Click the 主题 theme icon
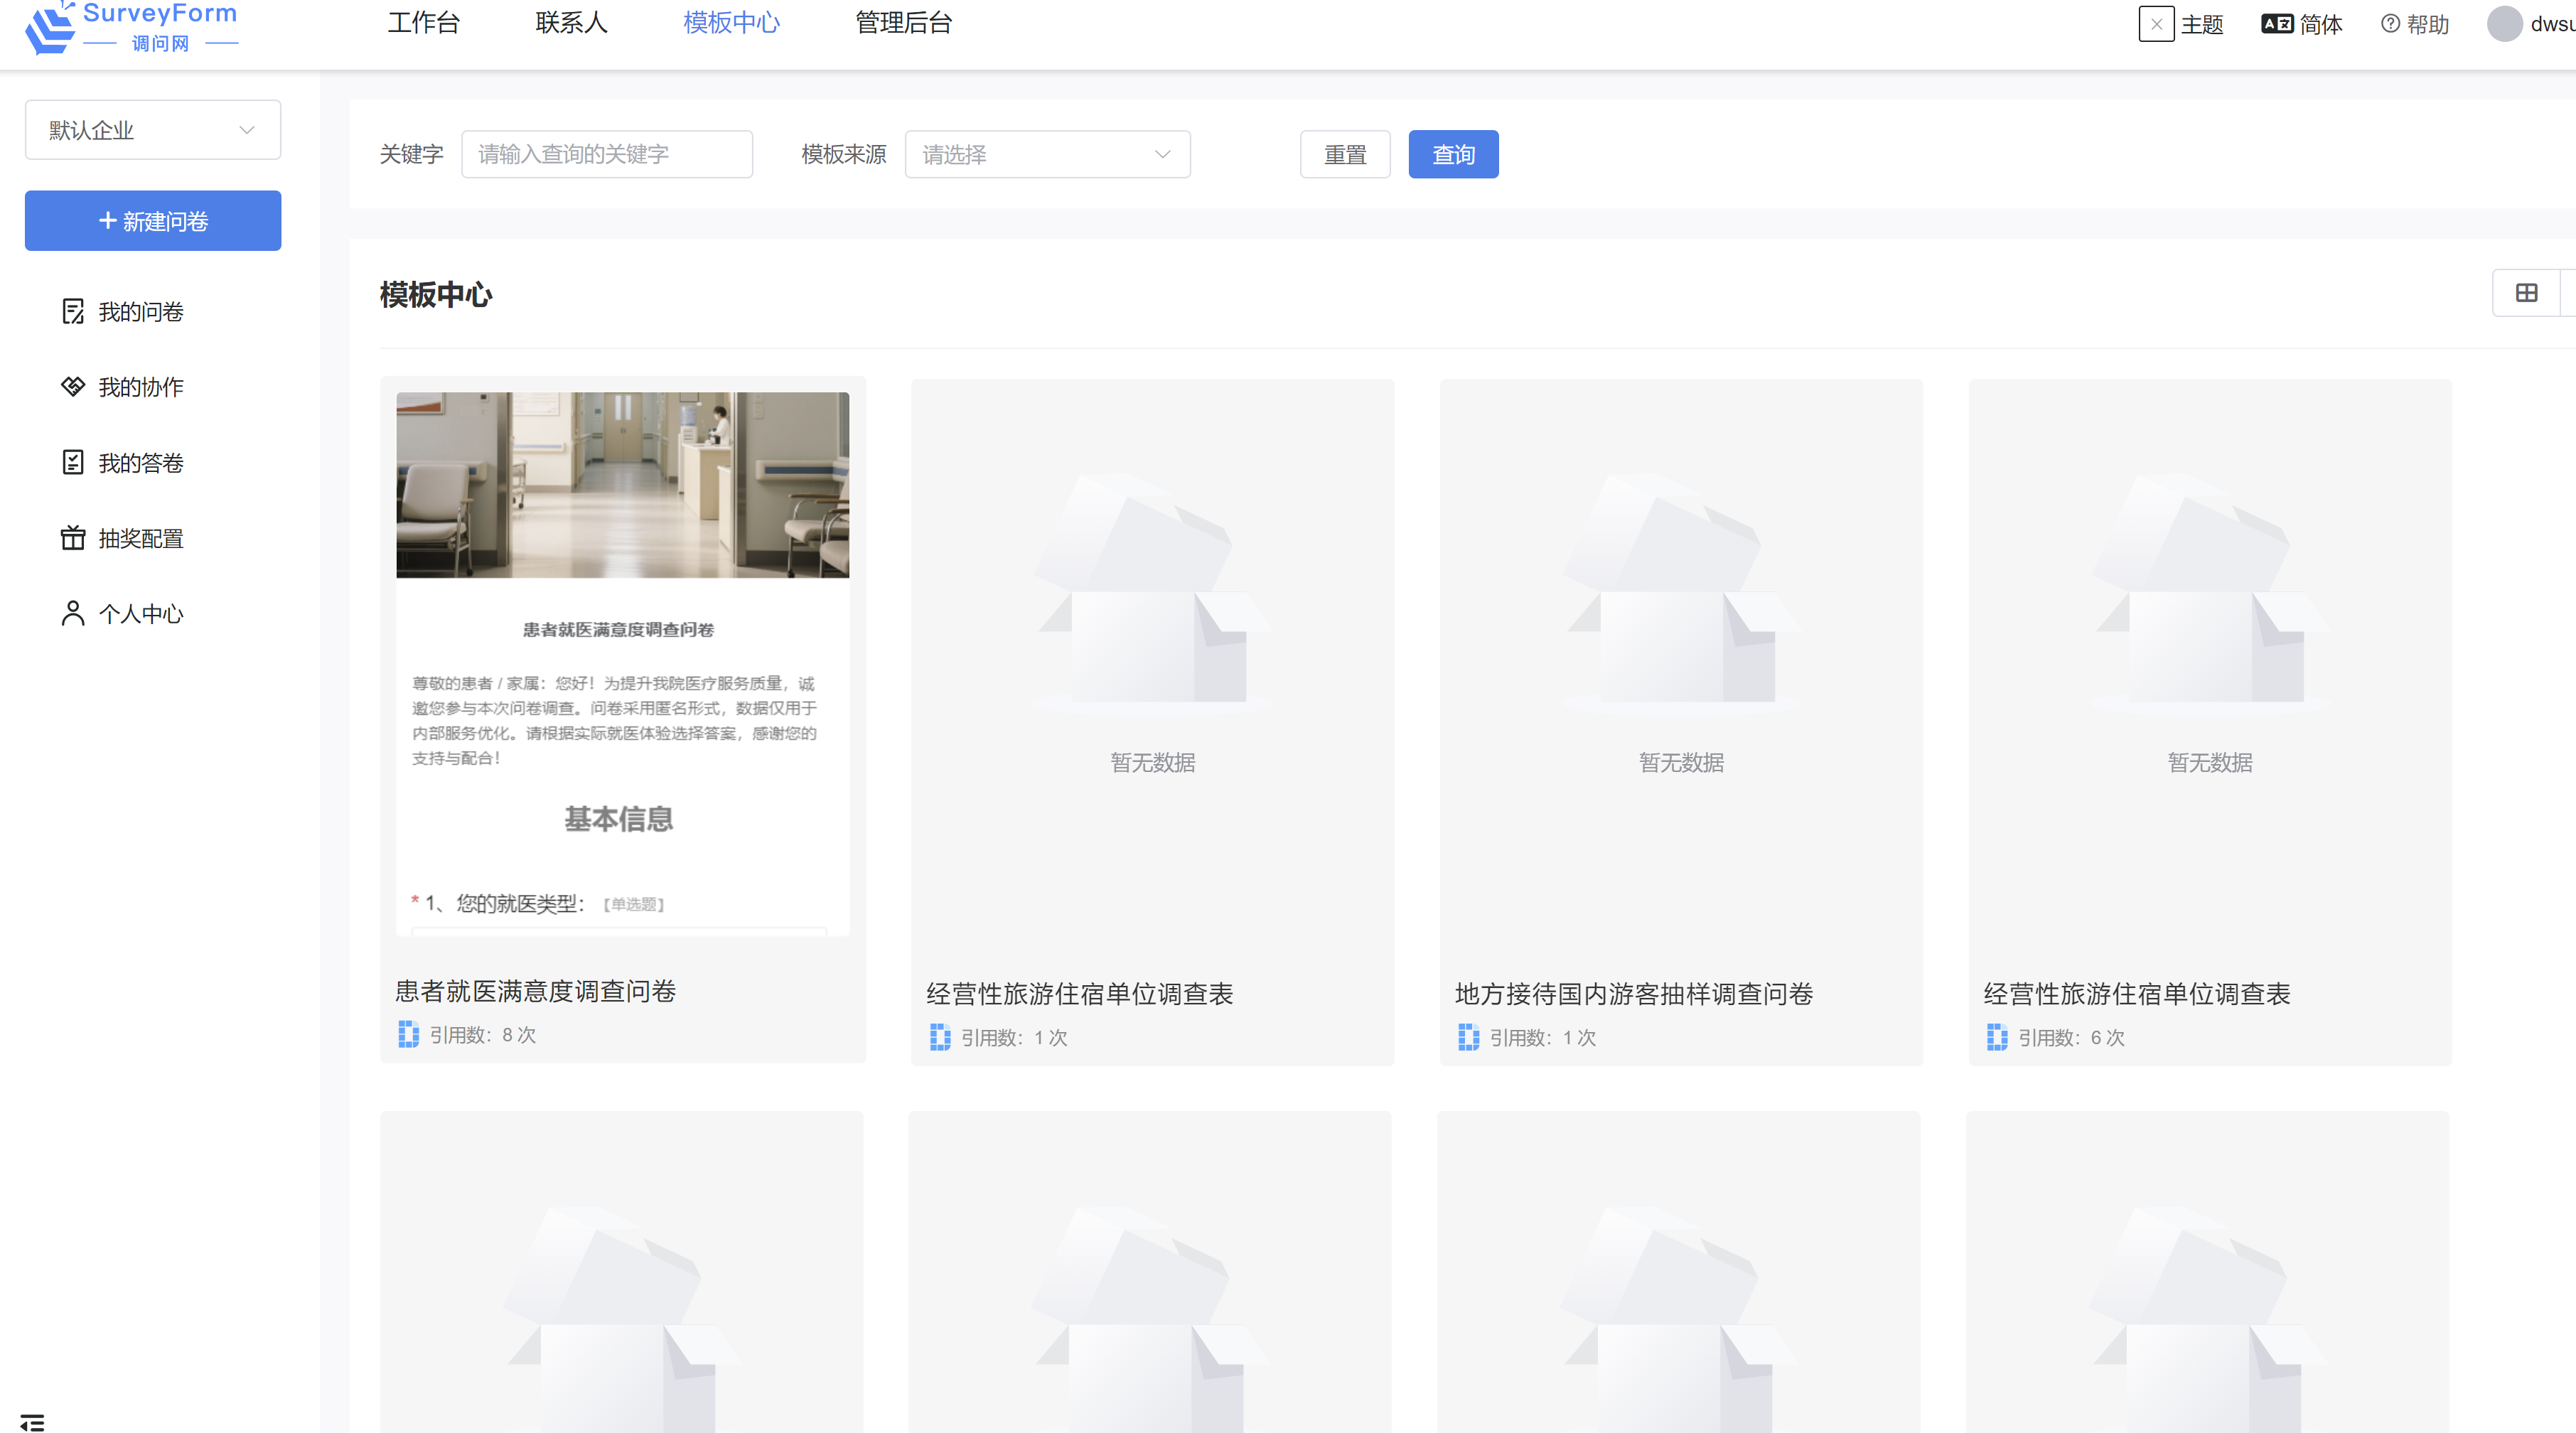2576x1433 pixels. (2156, 24)
